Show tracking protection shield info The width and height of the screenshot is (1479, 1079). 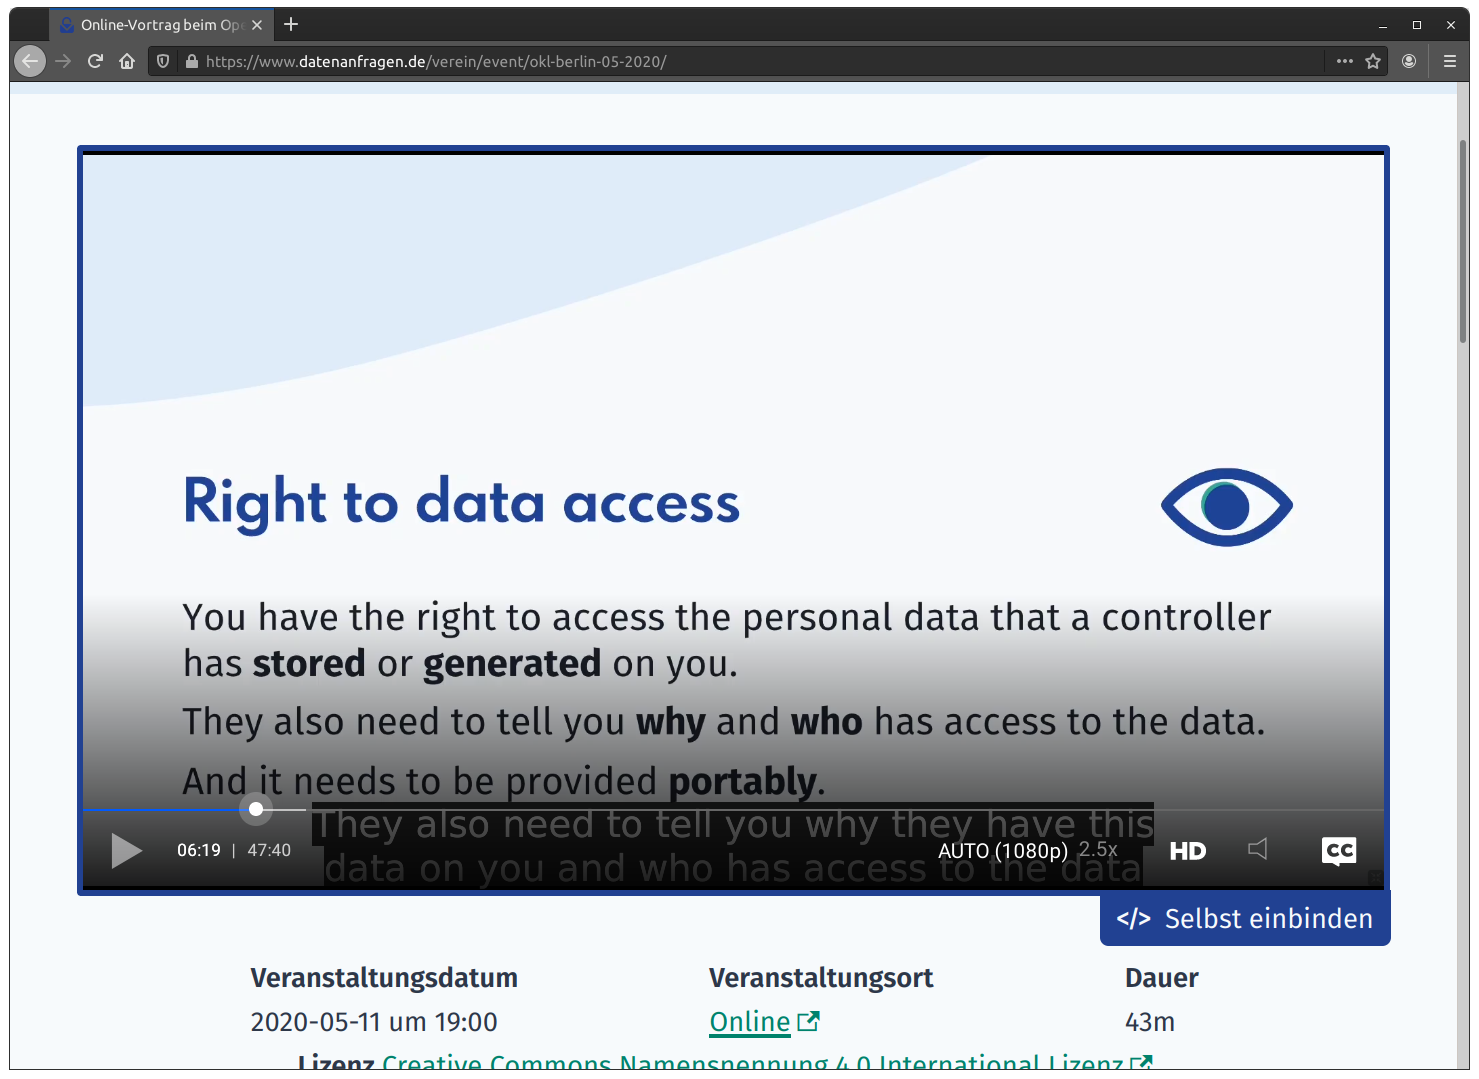[x=163, y=61]
